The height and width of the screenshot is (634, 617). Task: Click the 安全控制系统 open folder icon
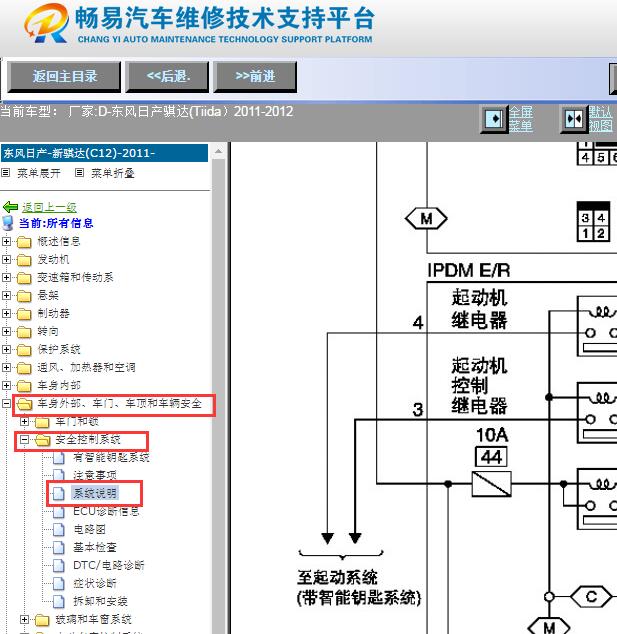tap(42, 440)
